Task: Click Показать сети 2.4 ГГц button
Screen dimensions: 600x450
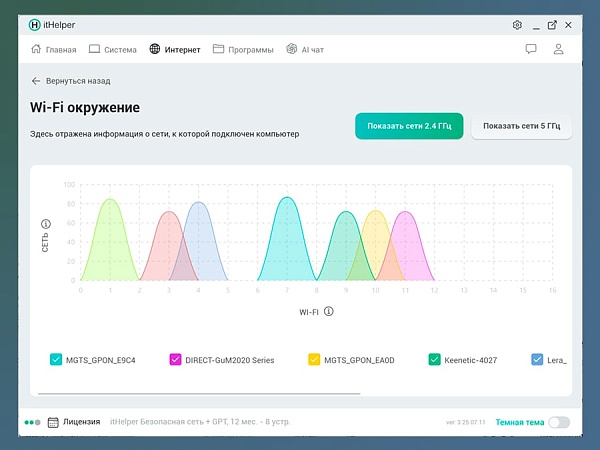Action: [x=409, y=126]
